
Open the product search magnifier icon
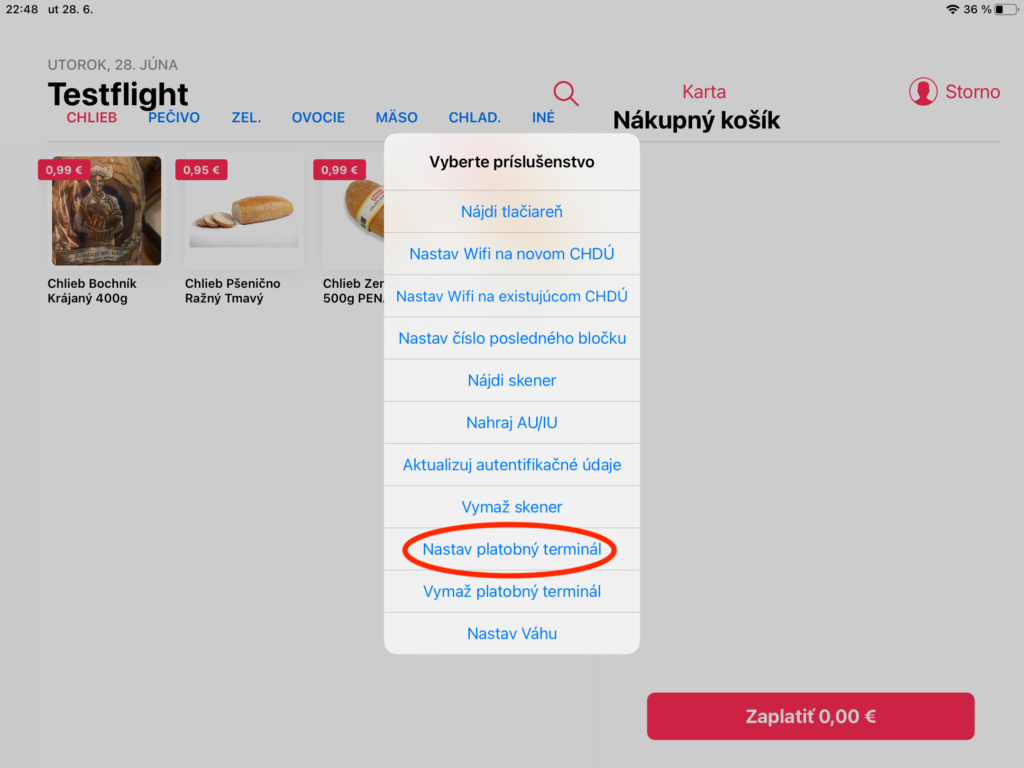(566, 93)
